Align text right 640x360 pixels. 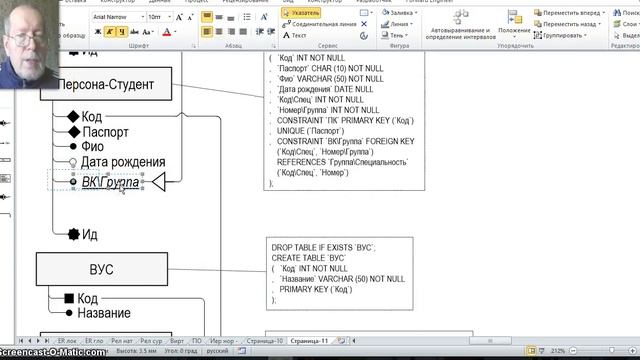tap(231, 31)
